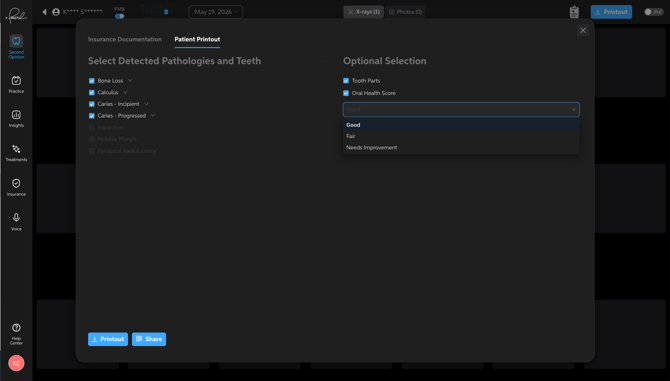Image resolution: width=670 pixels, height=381 pixels.
Task: Collapse the Oral Health Score dropdown field
Action: 461,109
